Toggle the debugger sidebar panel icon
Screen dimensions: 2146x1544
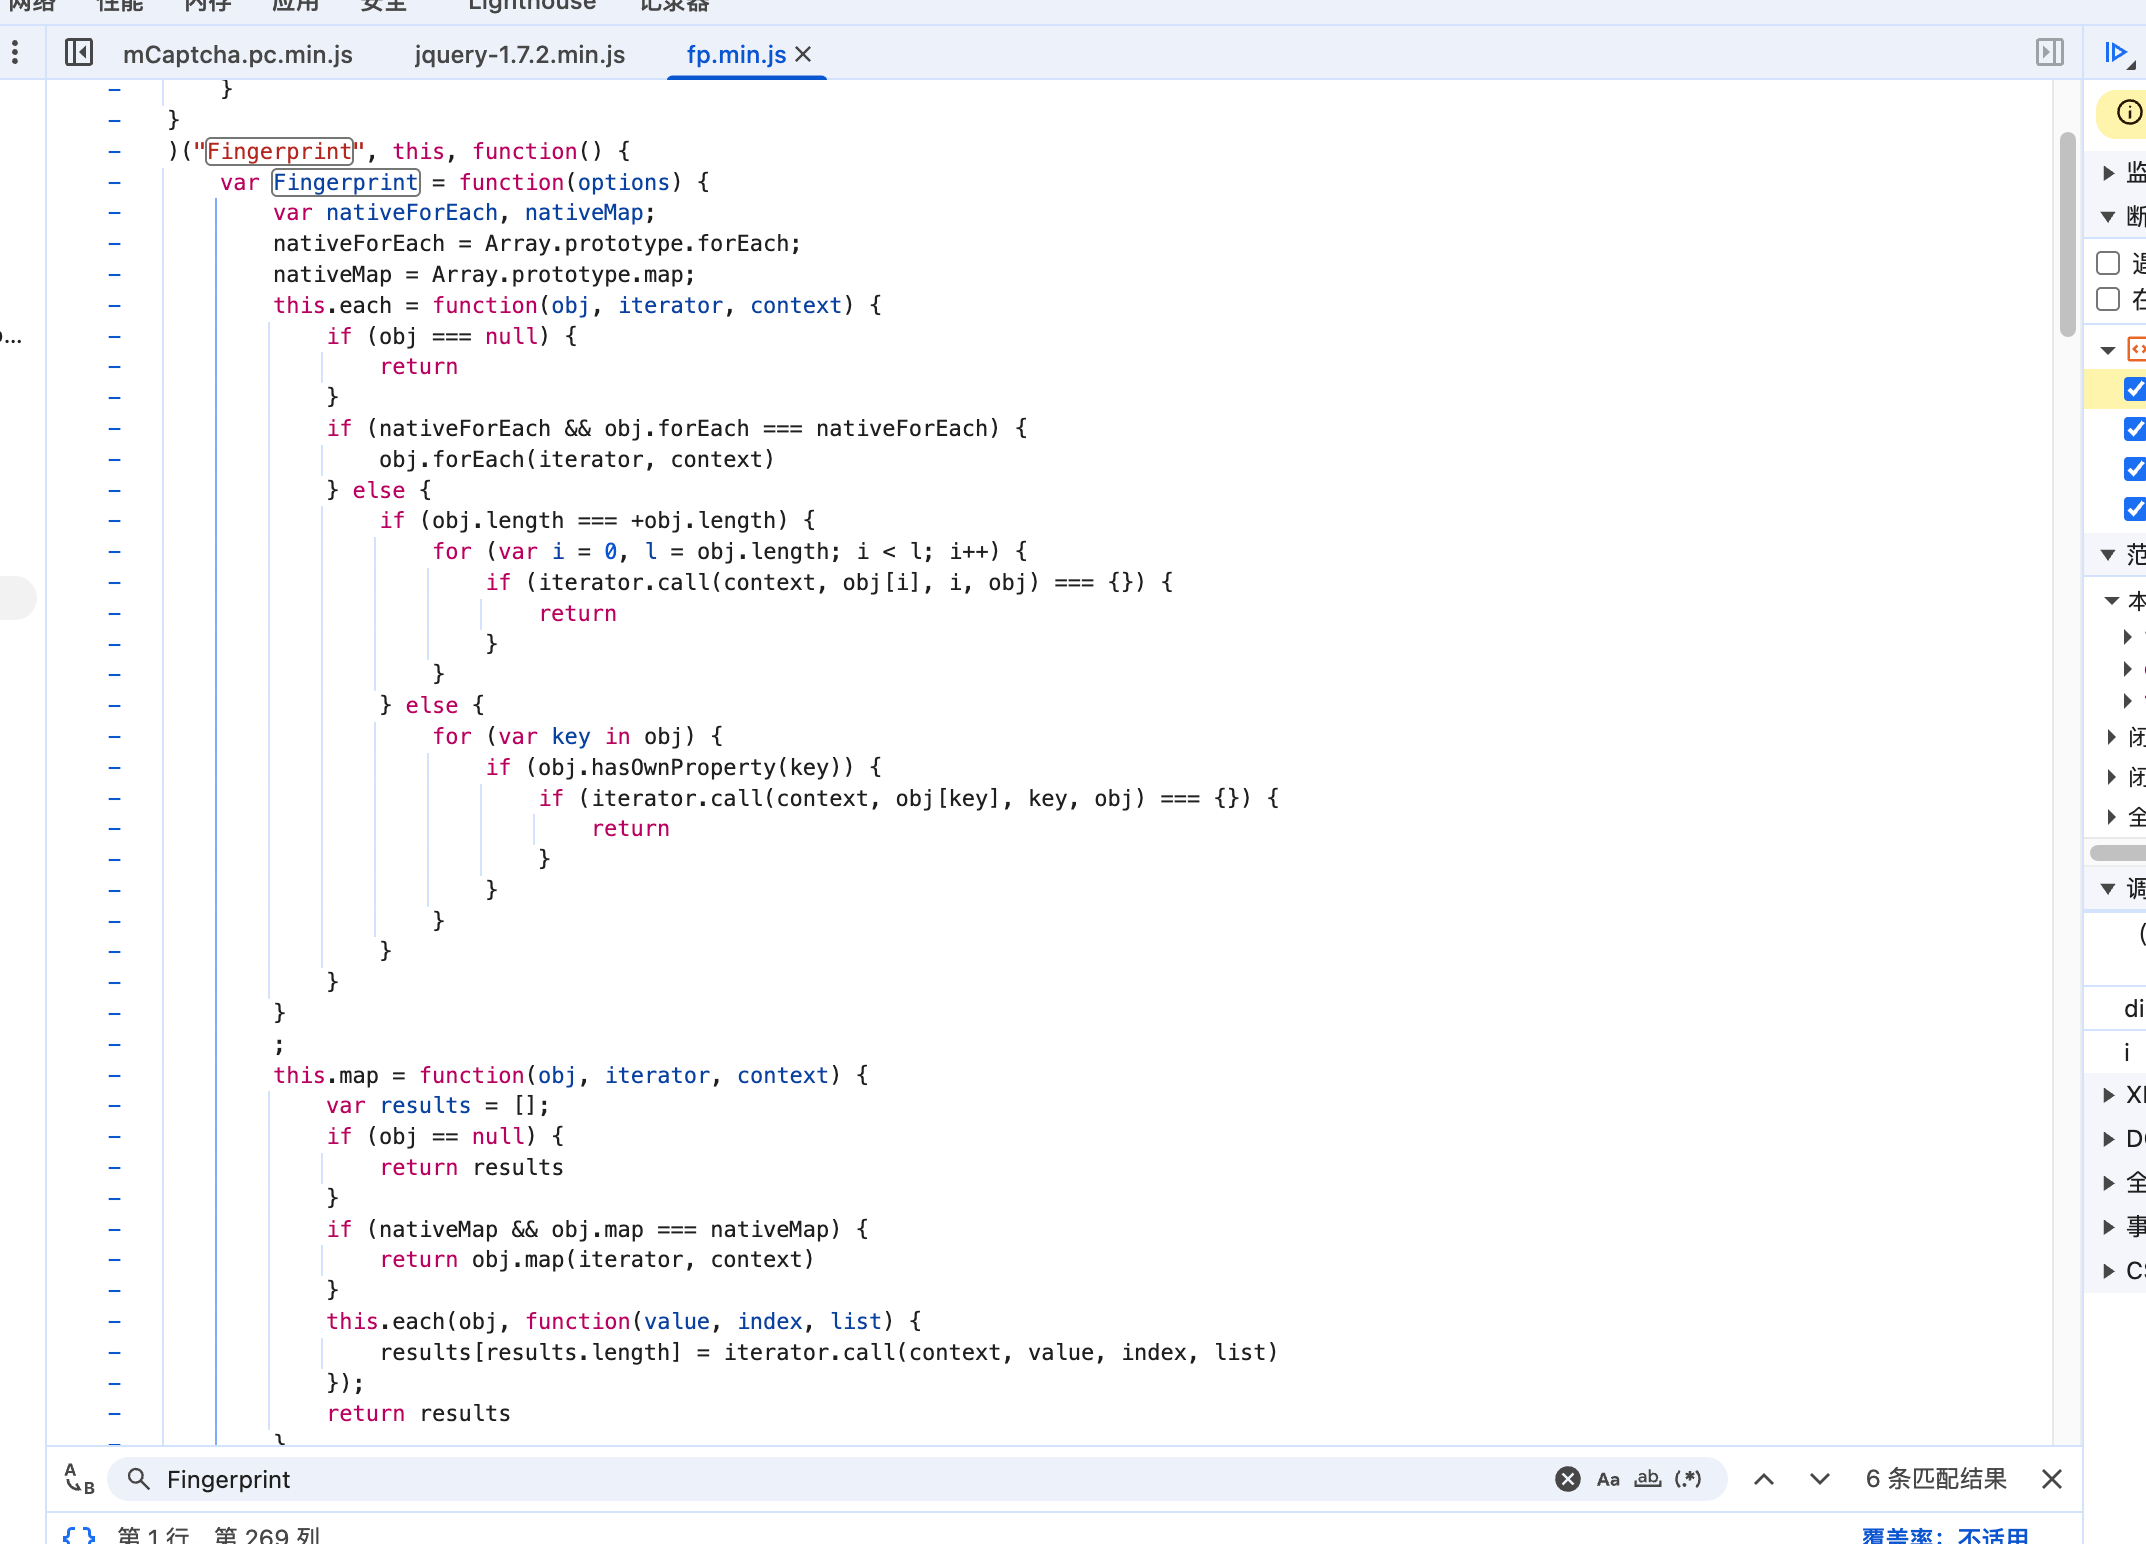point(2049,52)
